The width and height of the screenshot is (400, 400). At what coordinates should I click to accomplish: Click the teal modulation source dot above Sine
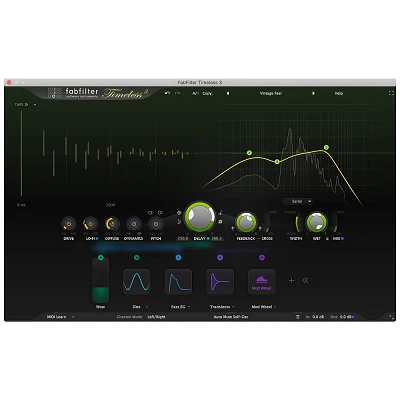[x=136, y=257]
